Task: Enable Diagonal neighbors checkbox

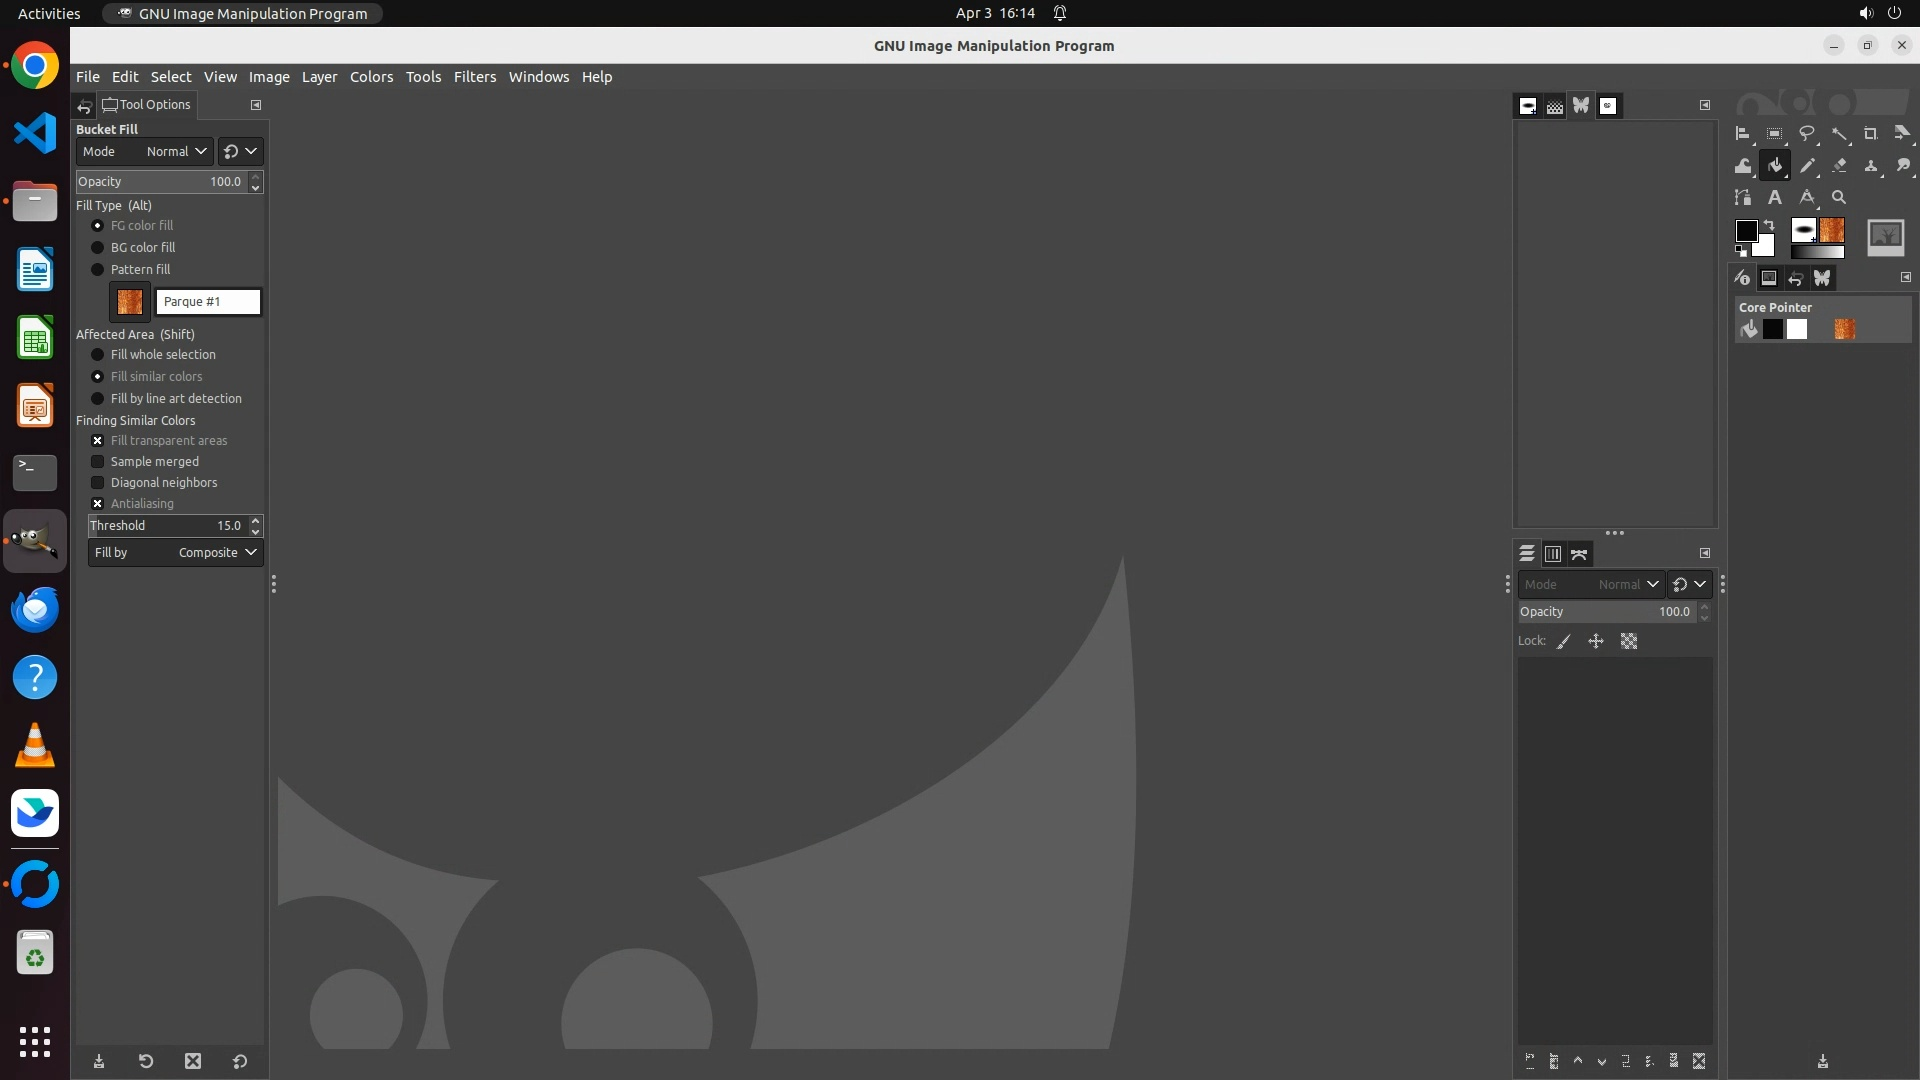Action: point(98,483)
